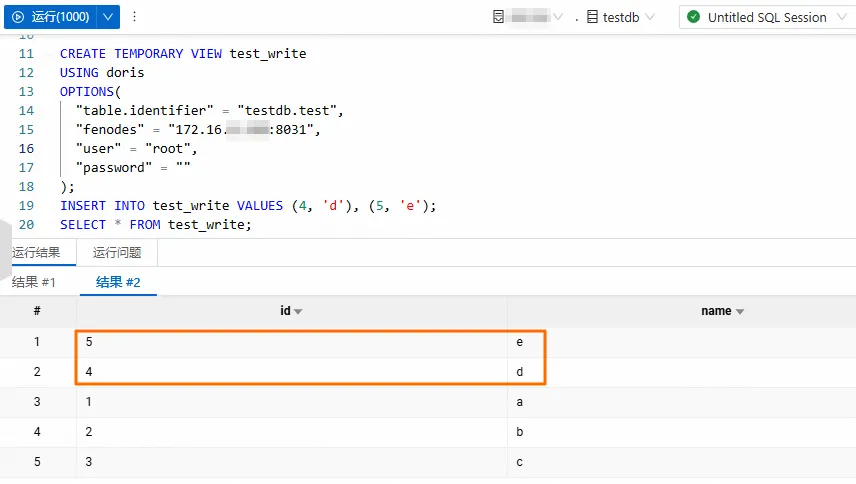856x484 pixels.
Task: Select the cell with id 5
Action: [x=291, y=342]
